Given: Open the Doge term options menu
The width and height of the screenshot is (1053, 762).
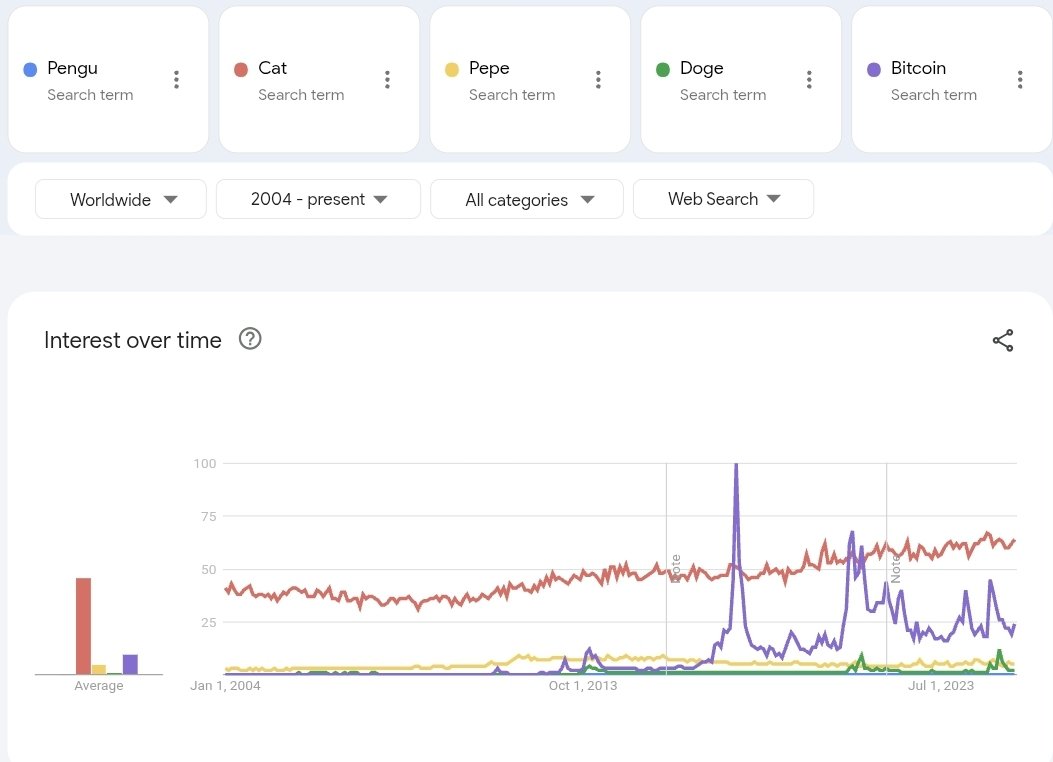Looking at the screenshot, I should [x=809, y=79].
